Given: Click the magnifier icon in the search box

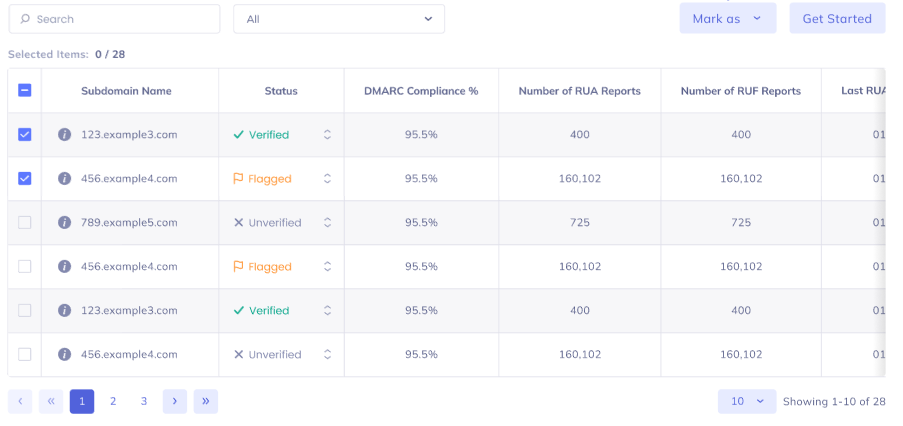Looking at the screenshot, I should coord(25,19).
